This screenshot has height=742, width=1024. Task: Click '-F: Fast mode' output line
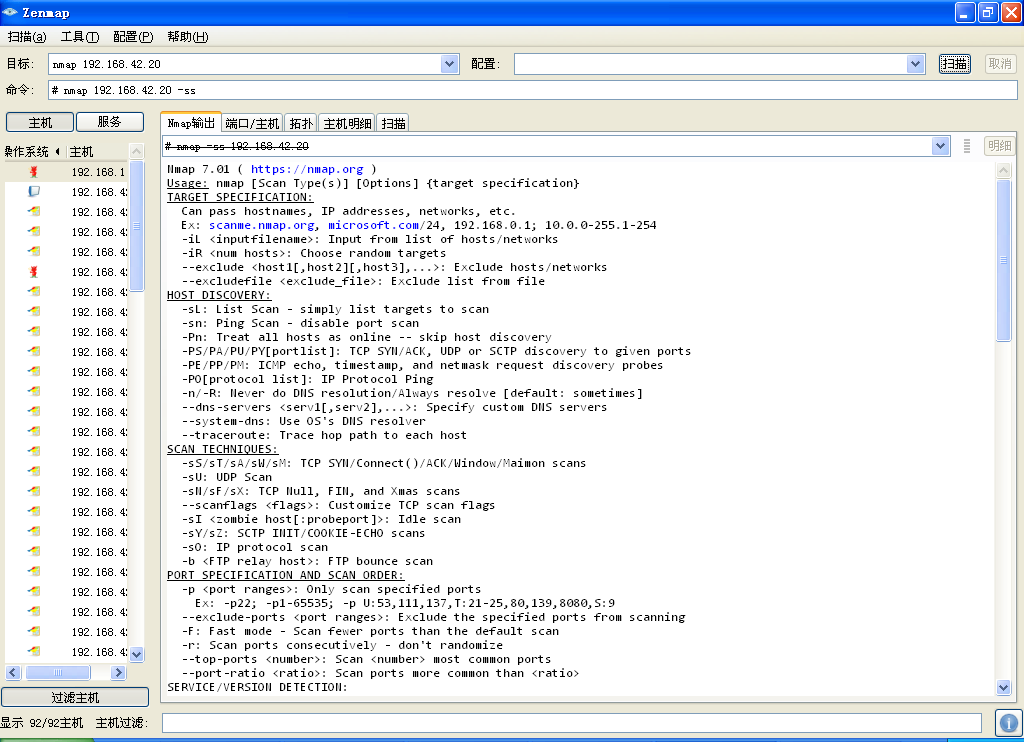[x=370, y=632]
